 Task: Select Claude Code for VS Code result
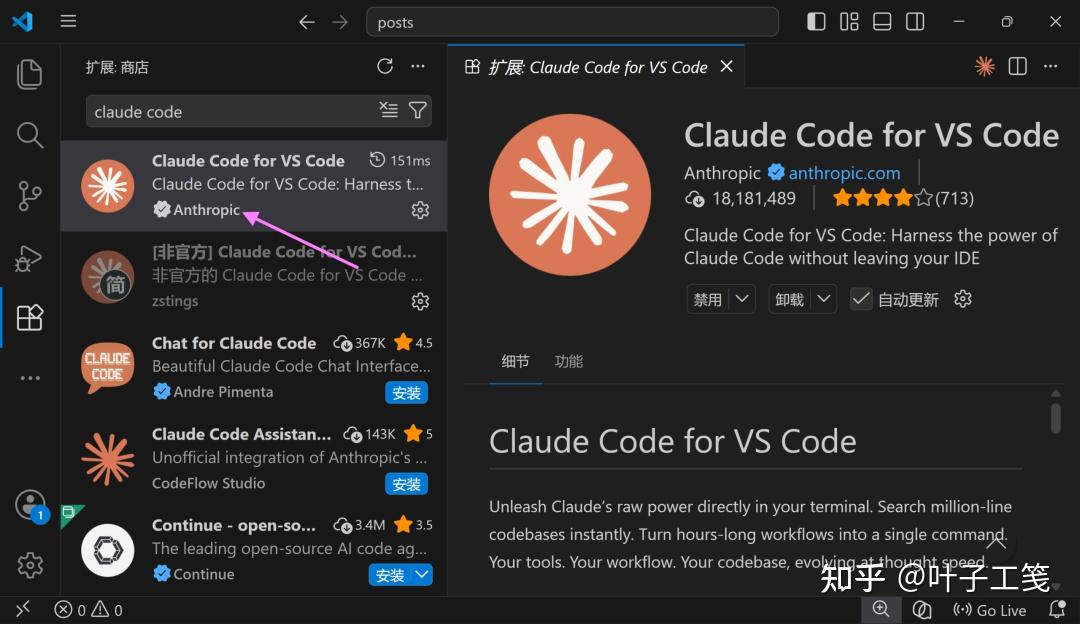[x=253, y=185]
